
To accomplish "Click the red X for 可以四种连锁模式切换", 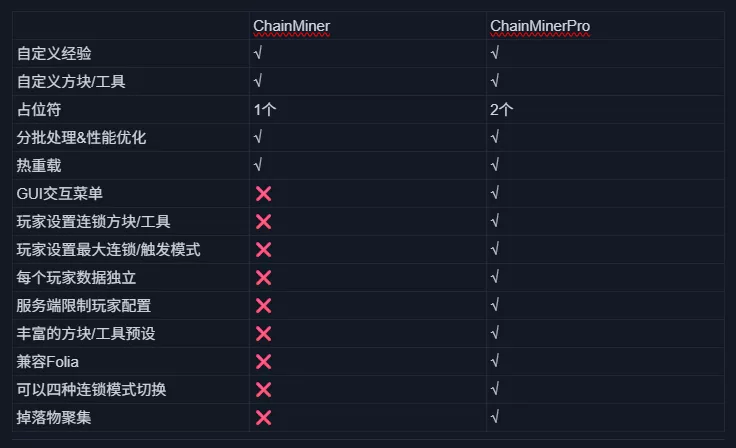I will [x=263, y=389].
